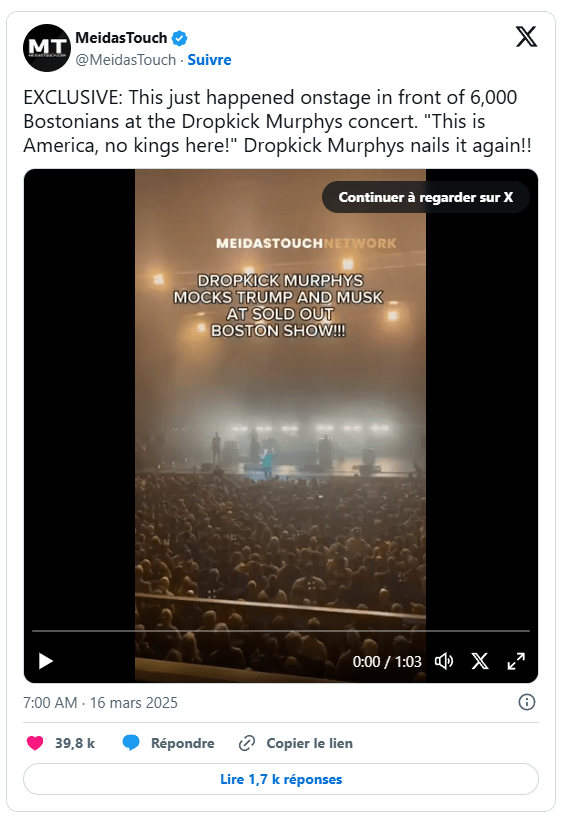The width and height of the screenshot is (566, 825).
Task: Open Lire 1,7 k réponses button
Action: pos(281,779)
